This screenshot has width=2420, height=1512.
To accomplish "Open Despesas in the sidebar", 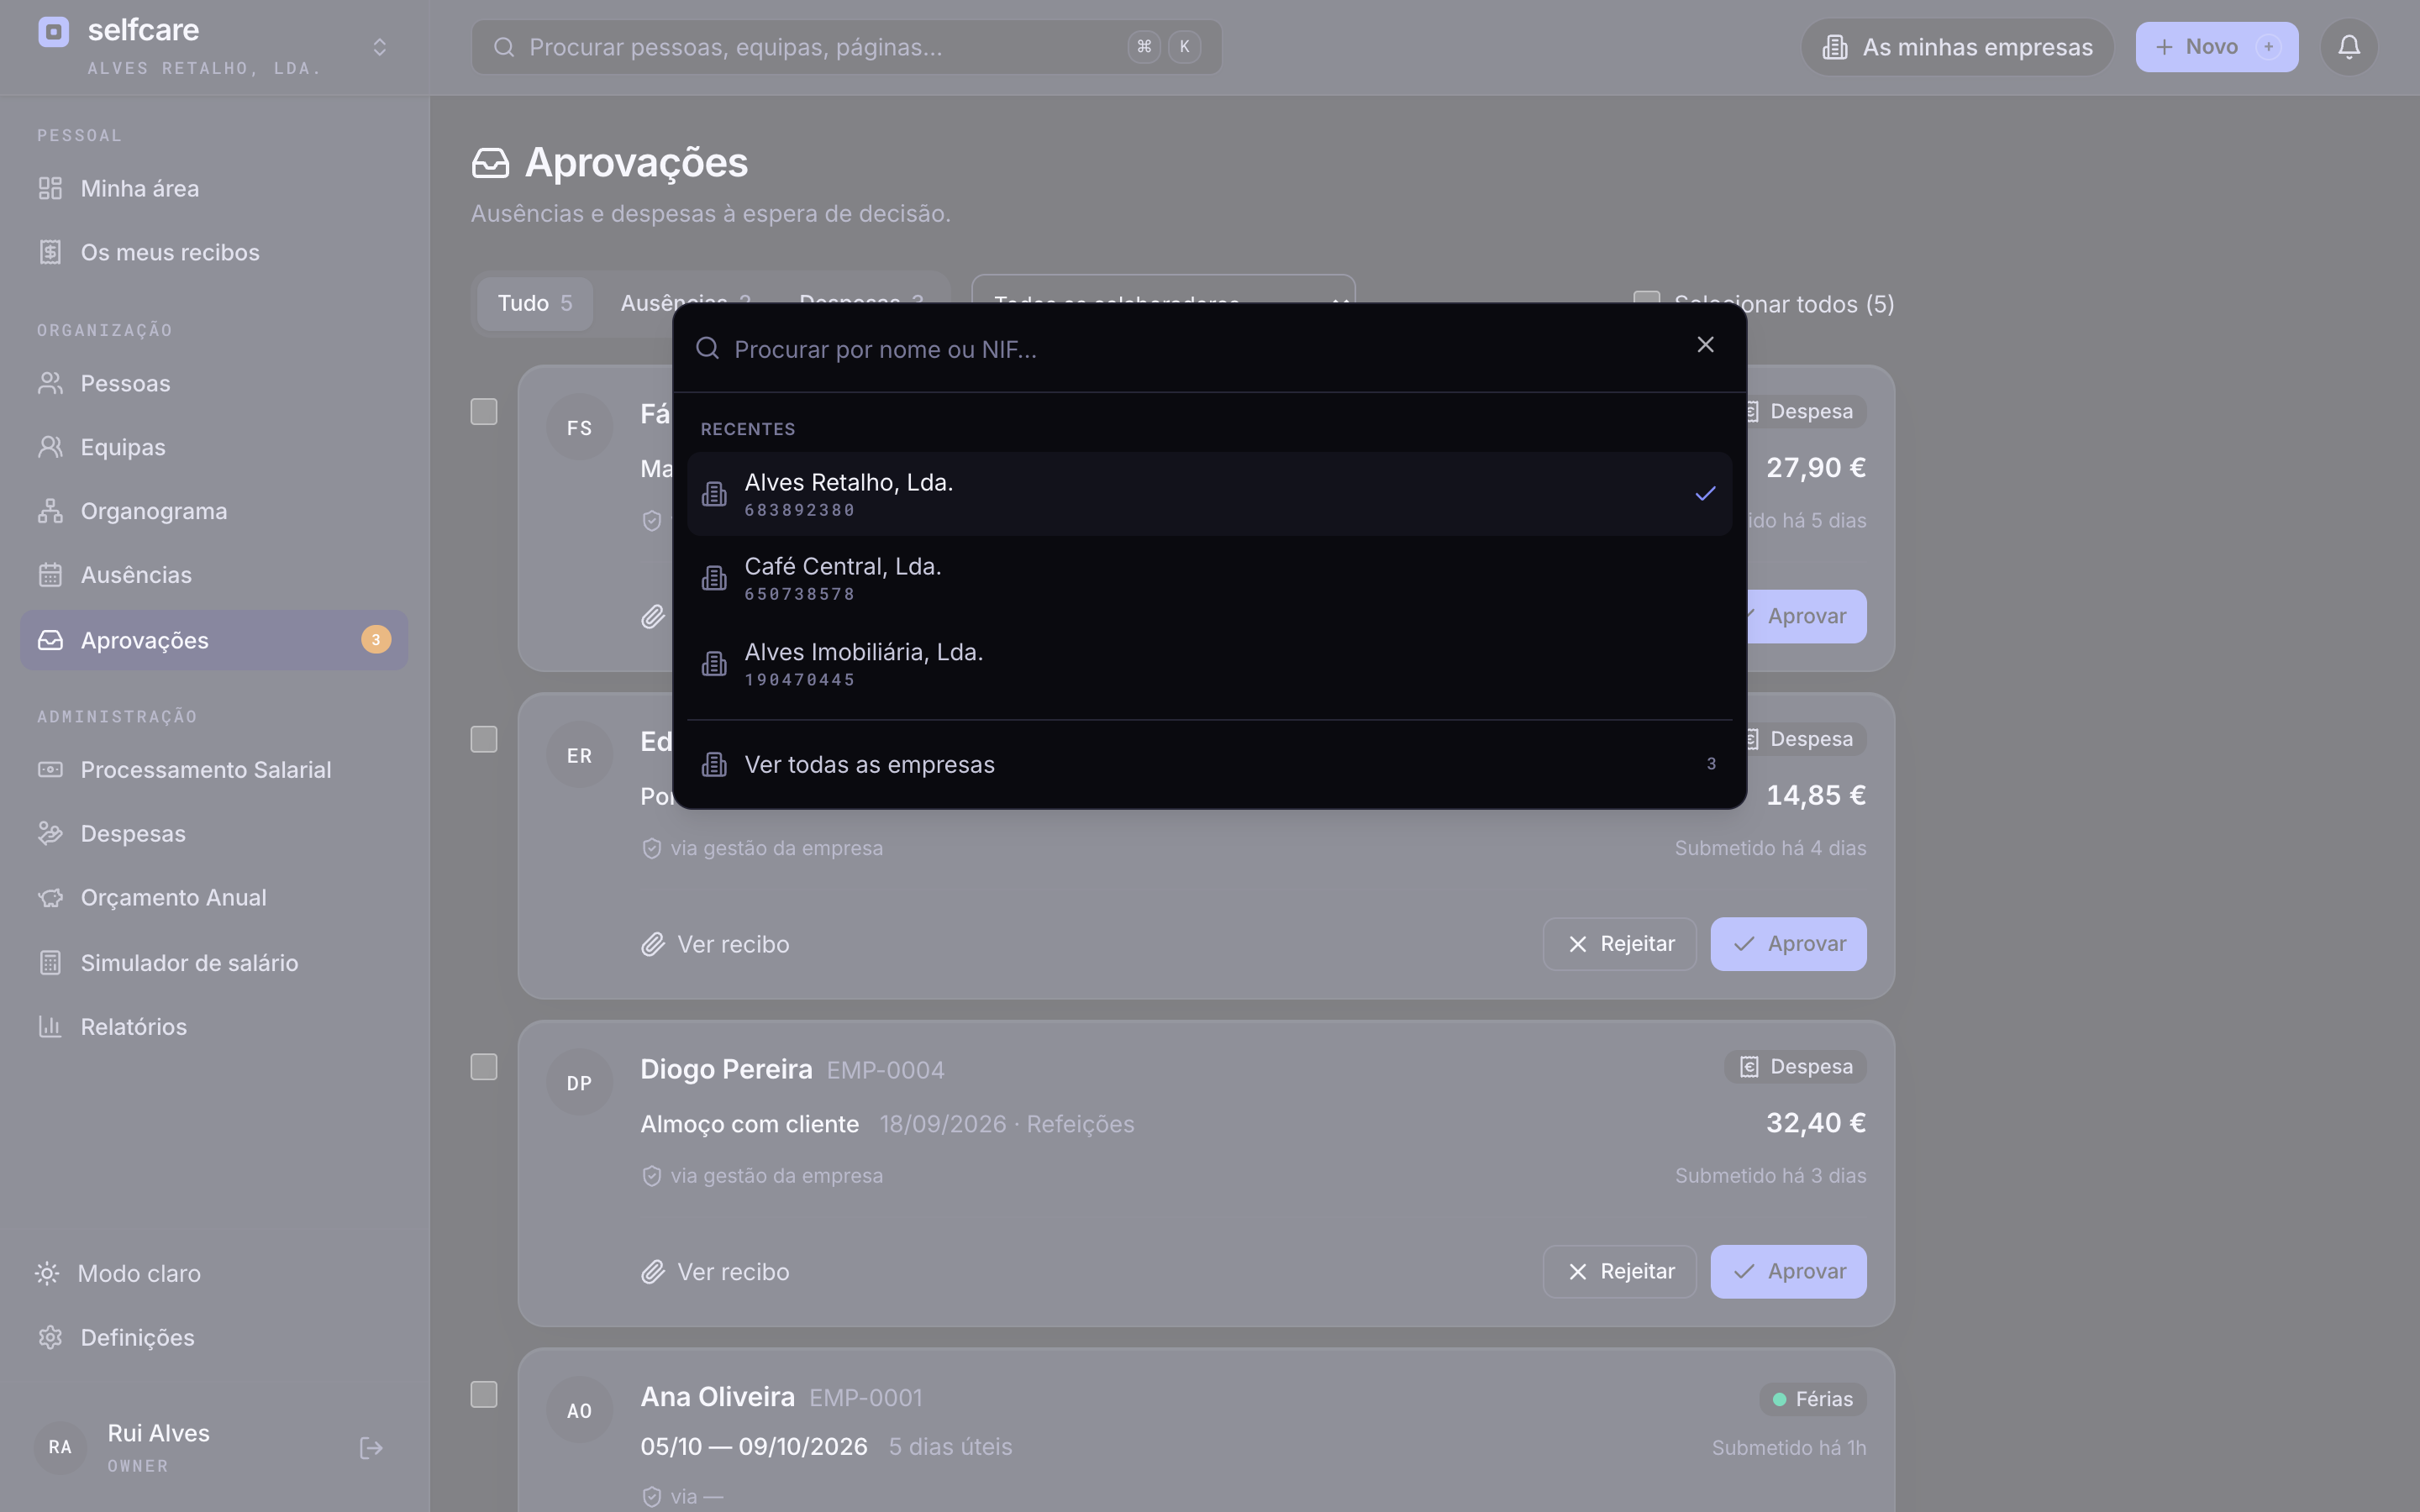I will point(213,834).
